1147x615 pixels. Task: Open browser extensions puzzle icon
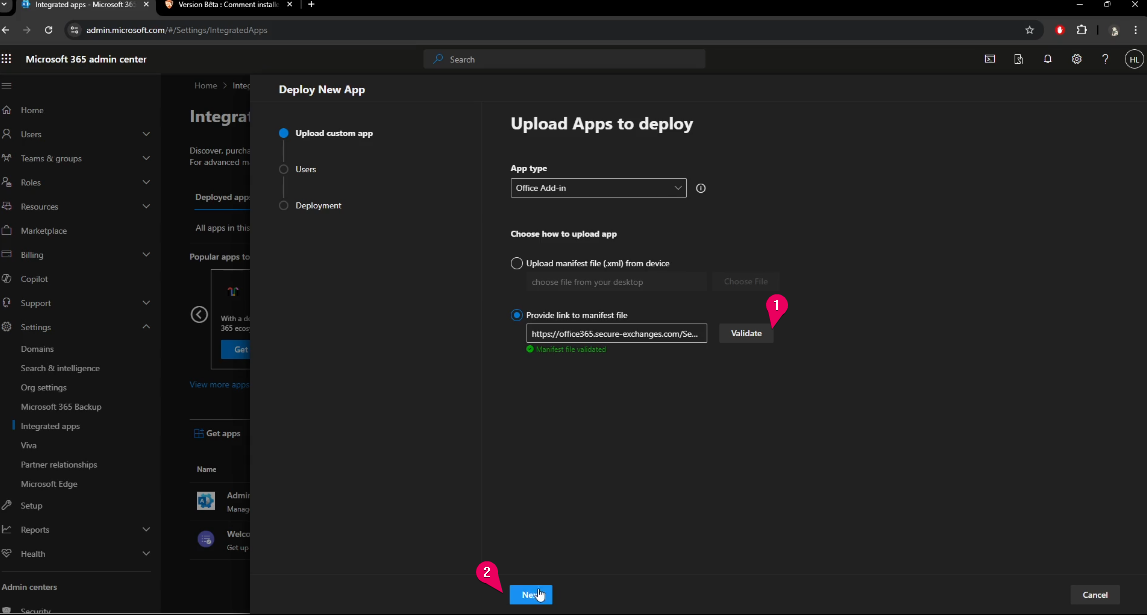point(1081,30)
